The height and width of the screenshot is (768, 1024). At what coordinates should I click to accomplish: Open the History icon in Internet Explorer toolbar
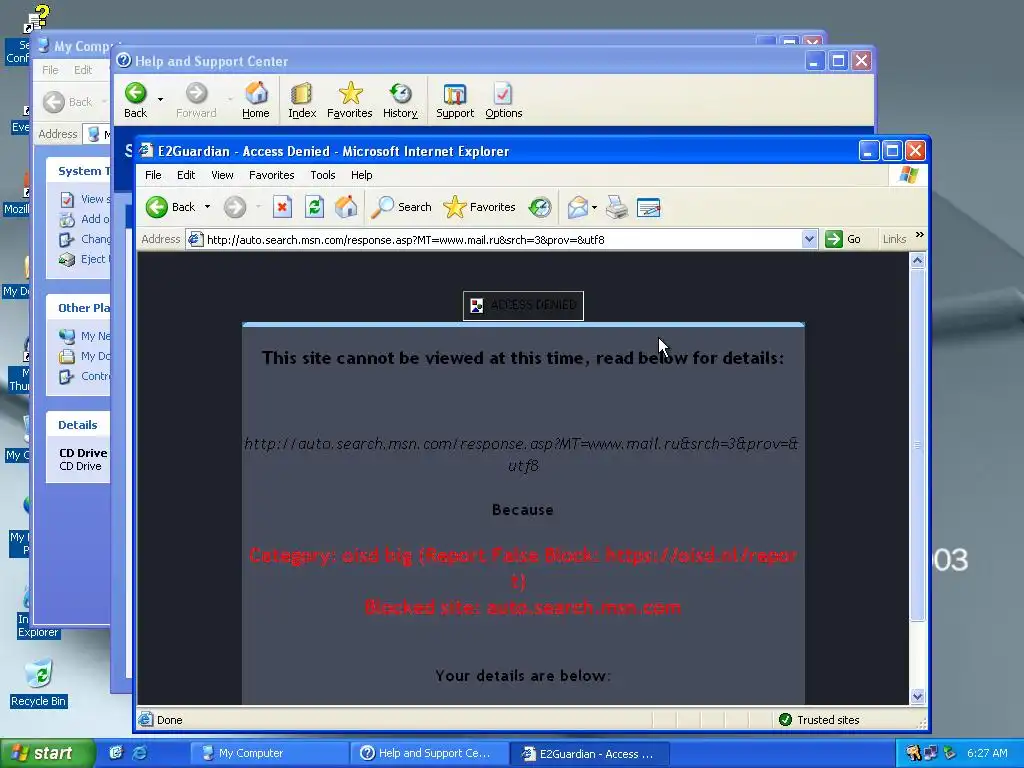(539, 207)
